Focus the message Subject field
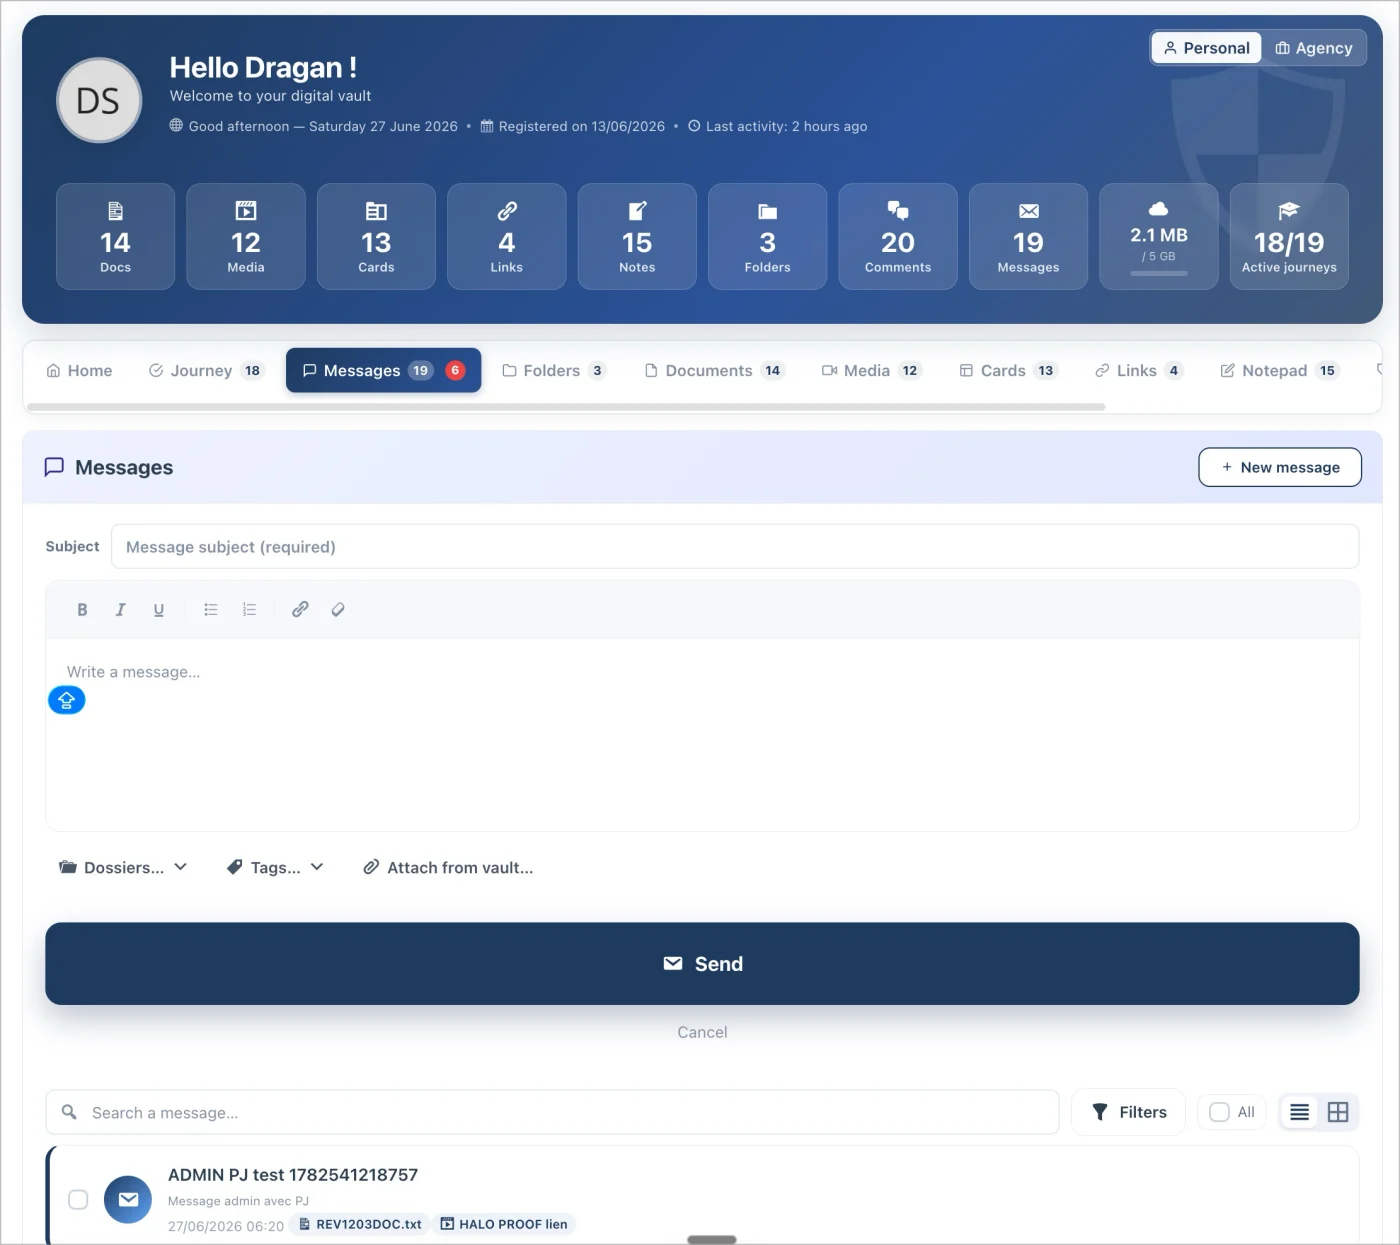1400x1245 pixels. click(735, 547)
